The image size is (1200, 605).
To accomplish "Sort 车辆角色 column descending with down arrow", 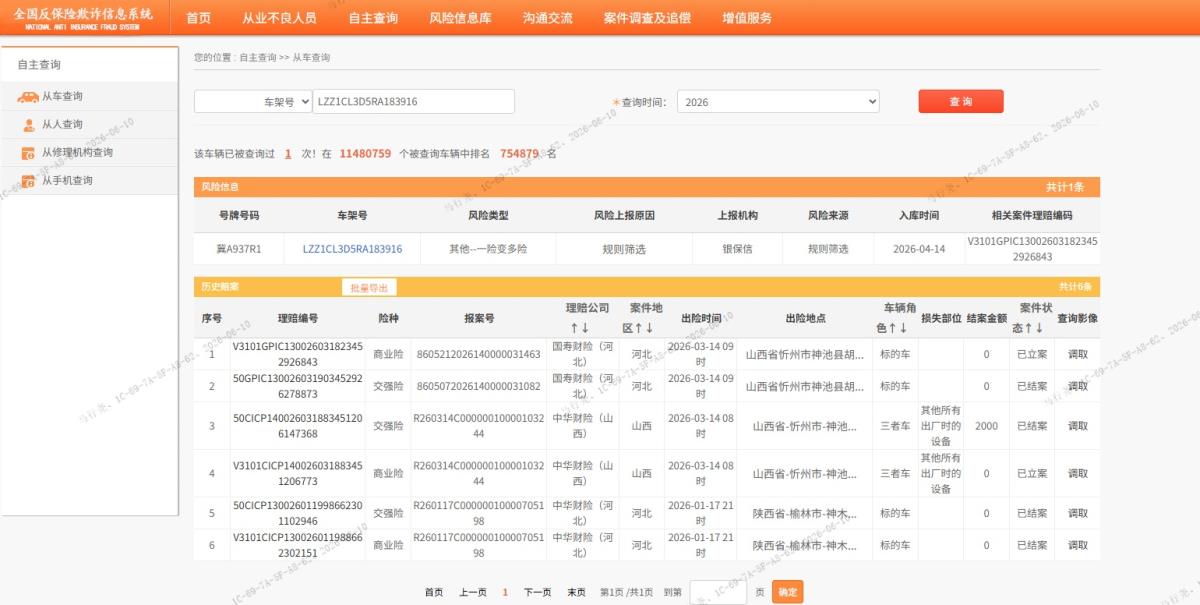I will coord(903,328).
